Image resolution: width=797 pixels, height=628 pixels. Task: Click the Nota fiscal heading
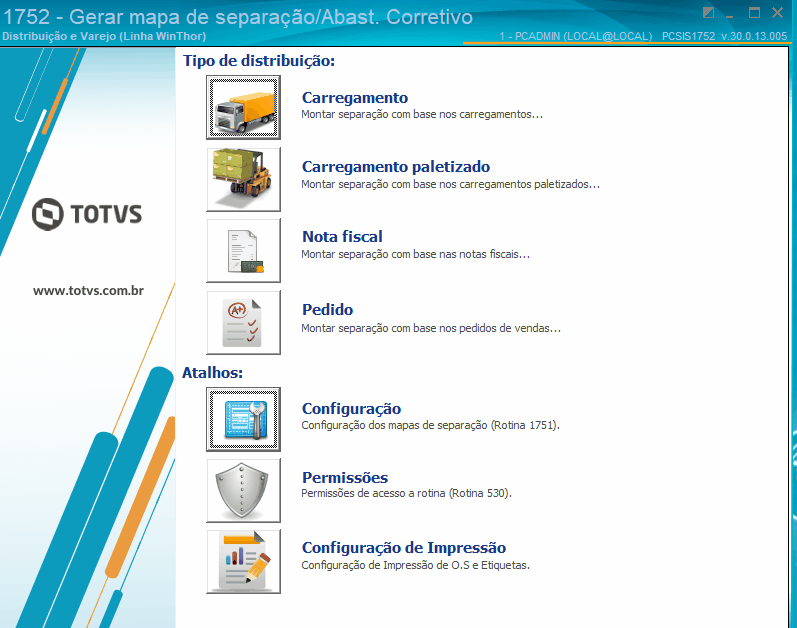tap(342, 237)
